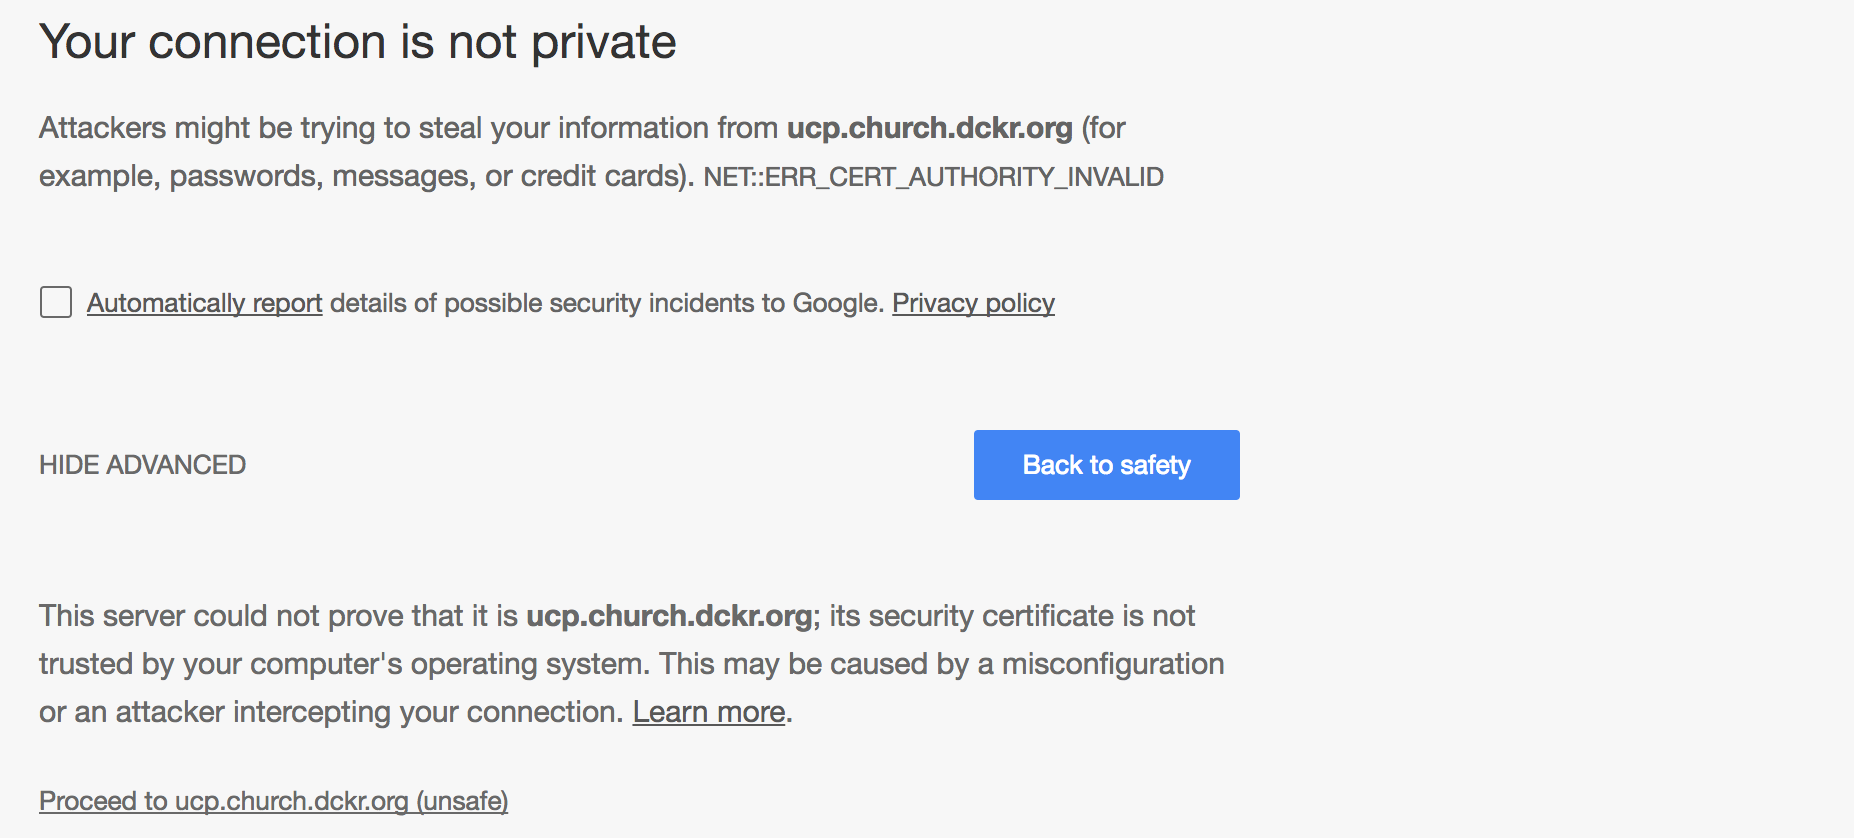This screenshot has width=1854, height=838.
Task: Open the Privacy policy link
Action: click(973, 303)
